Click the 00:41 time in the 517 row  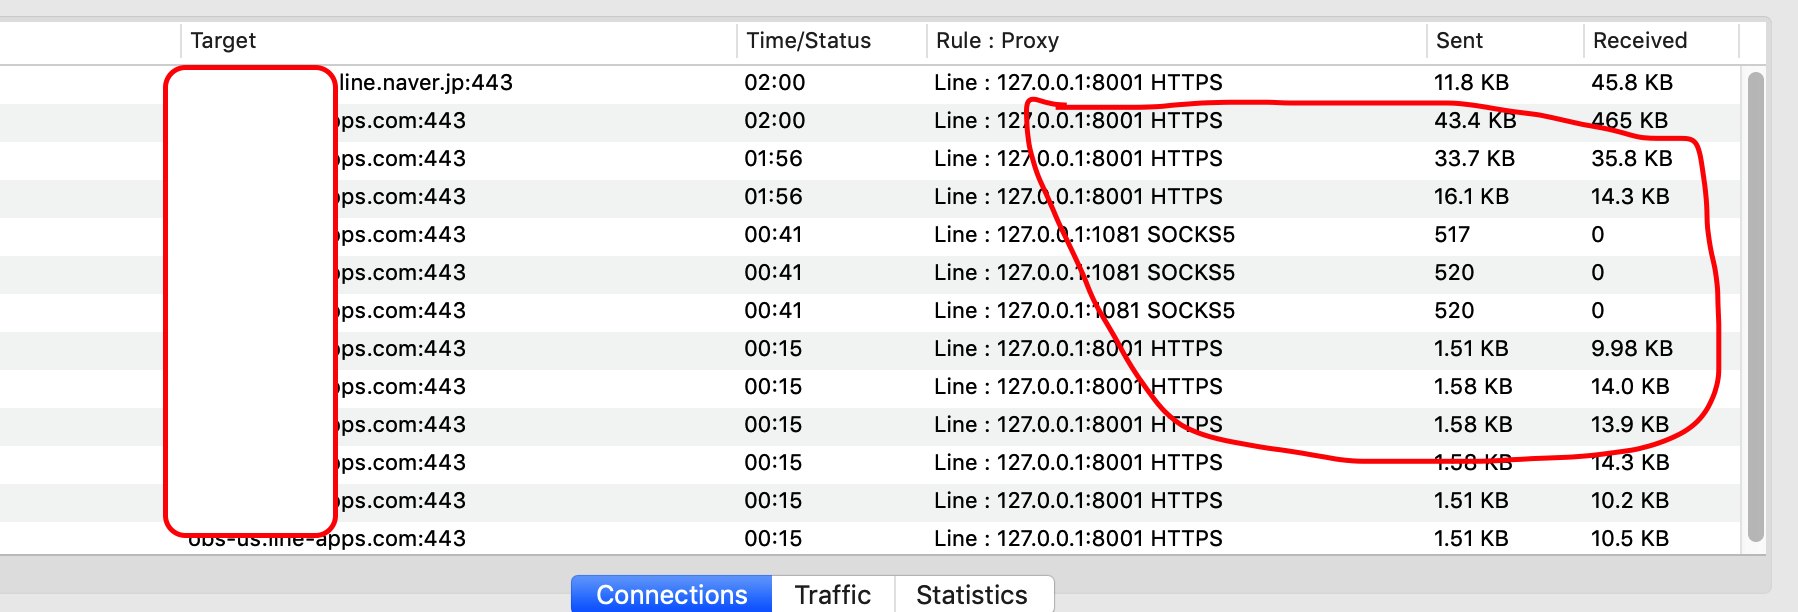pos(773,235)
